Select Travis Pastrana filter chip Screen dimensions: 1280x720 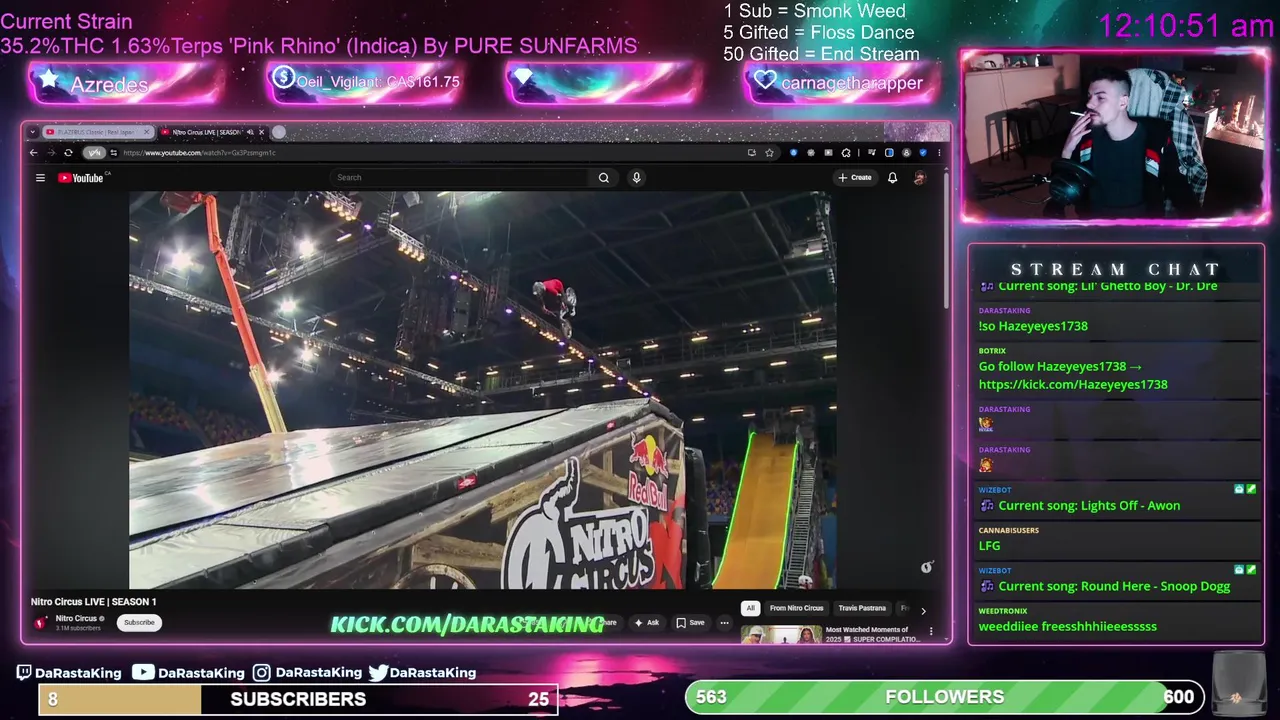pos(862,608)
